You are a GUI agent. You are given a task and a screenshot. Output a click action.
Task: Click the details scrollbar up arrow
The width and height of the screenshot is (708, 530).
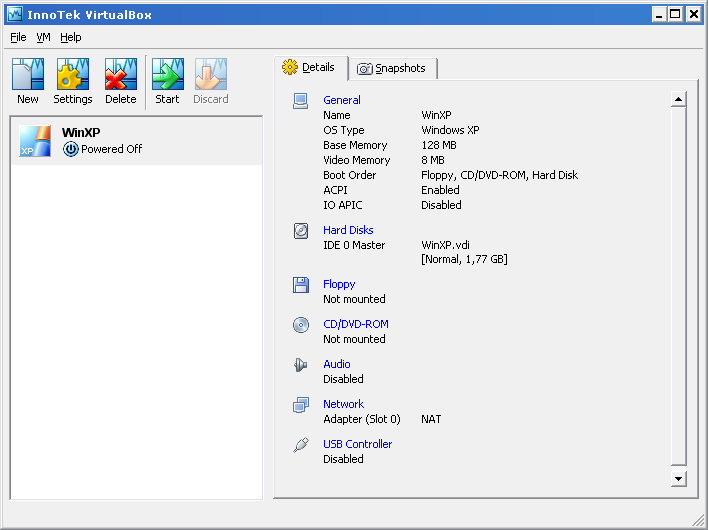point(678,99)
